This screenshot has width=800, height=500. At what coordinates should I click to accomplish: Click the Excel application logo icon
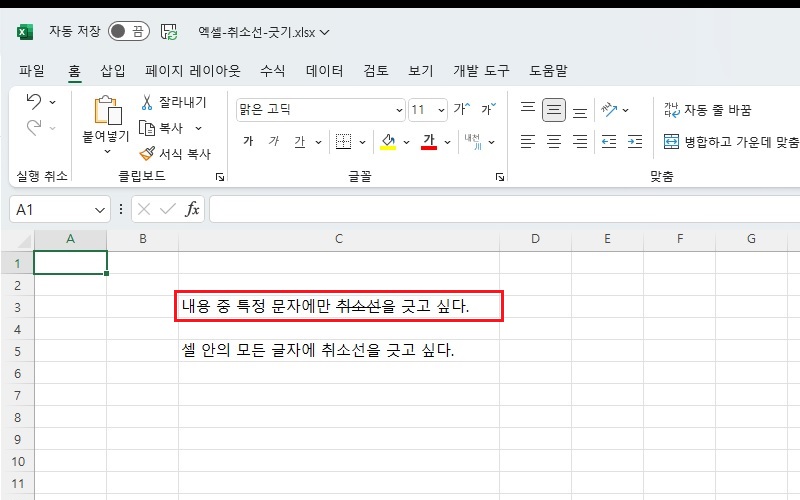[24, 32]
